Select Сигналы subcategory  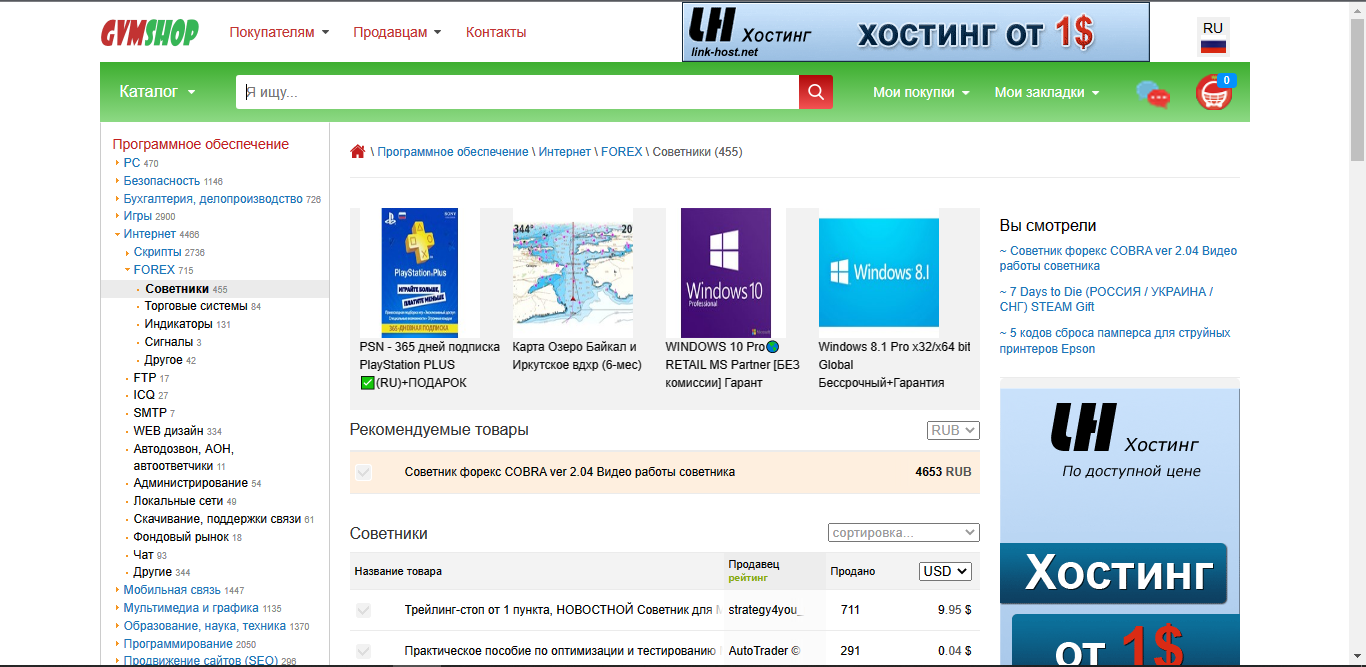point(169,342)
